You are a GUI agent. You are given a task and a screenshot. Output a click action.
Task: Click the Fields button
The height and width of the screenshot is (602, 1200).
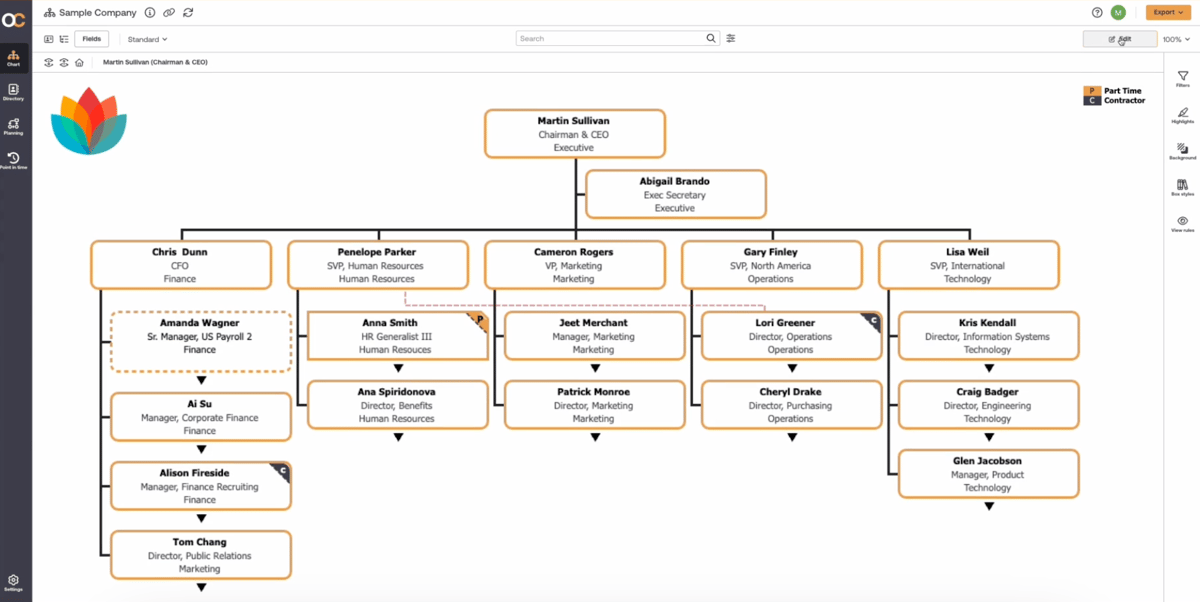point(91,38)
